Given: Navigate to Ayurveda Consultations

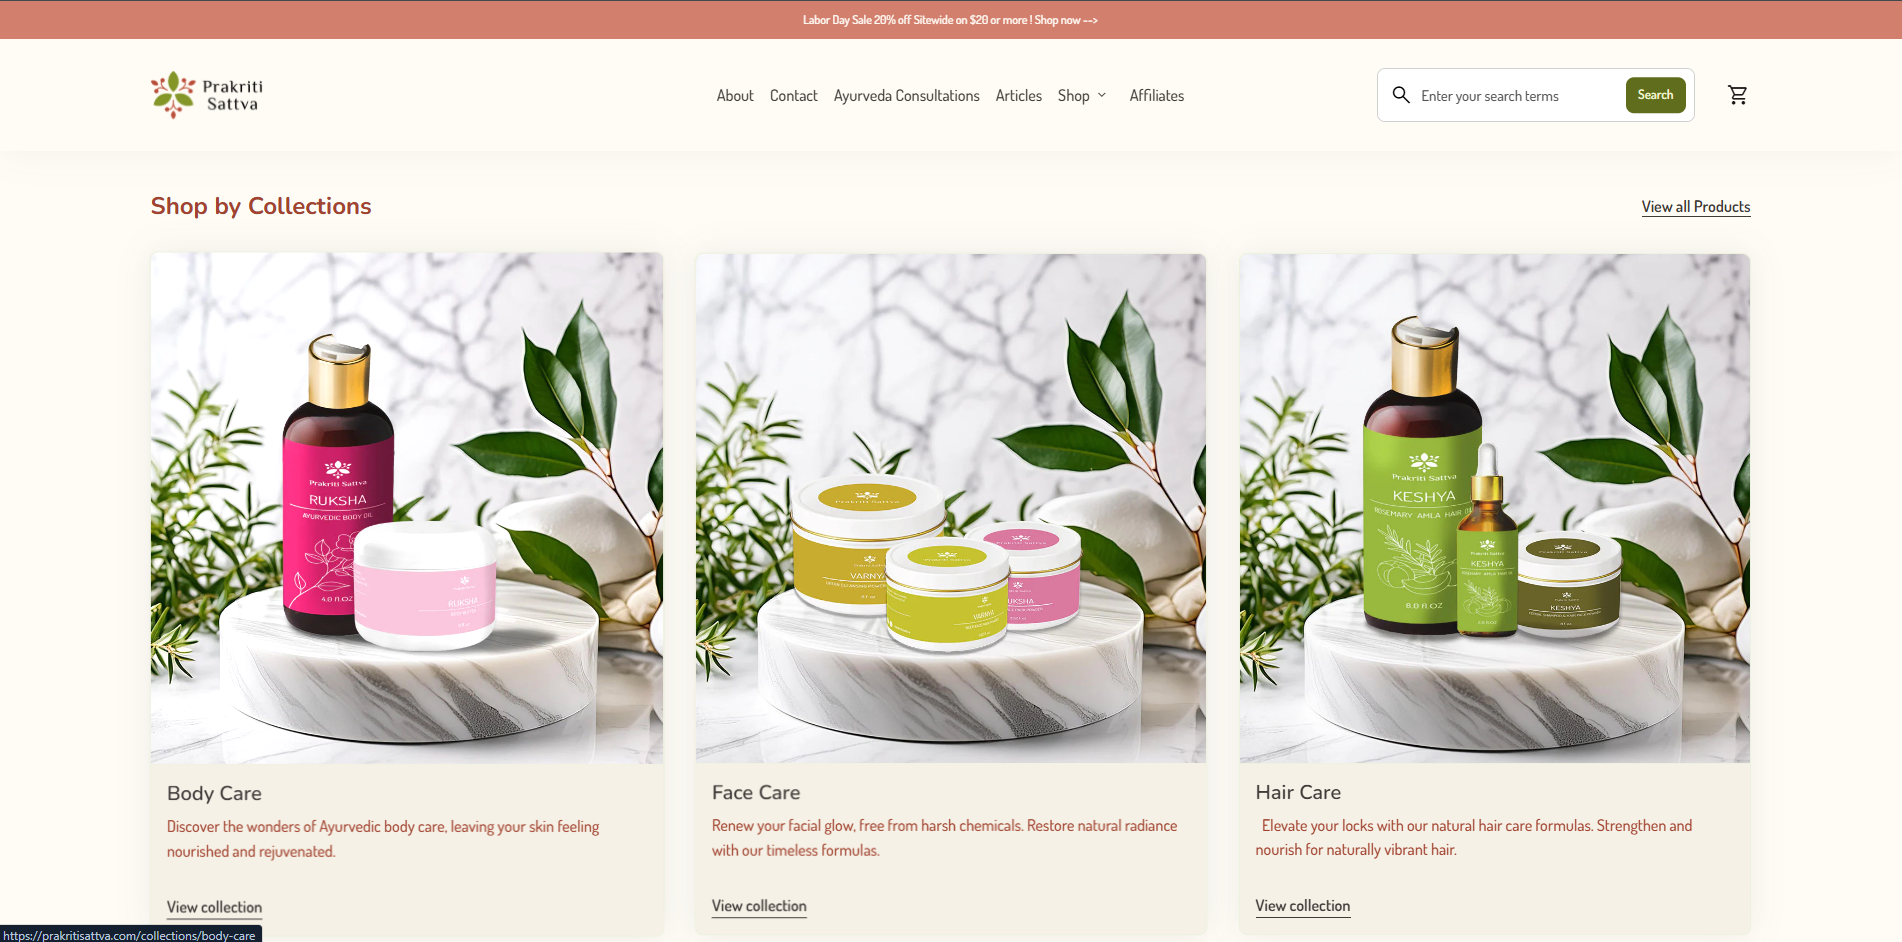Looking at the screenshot, I should pyautogui.click(x=906, y=95).
